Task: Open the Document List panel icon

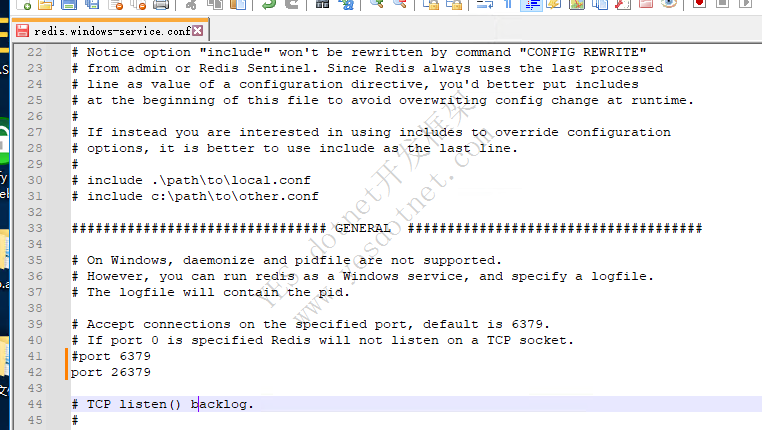Action: point(600,4)
